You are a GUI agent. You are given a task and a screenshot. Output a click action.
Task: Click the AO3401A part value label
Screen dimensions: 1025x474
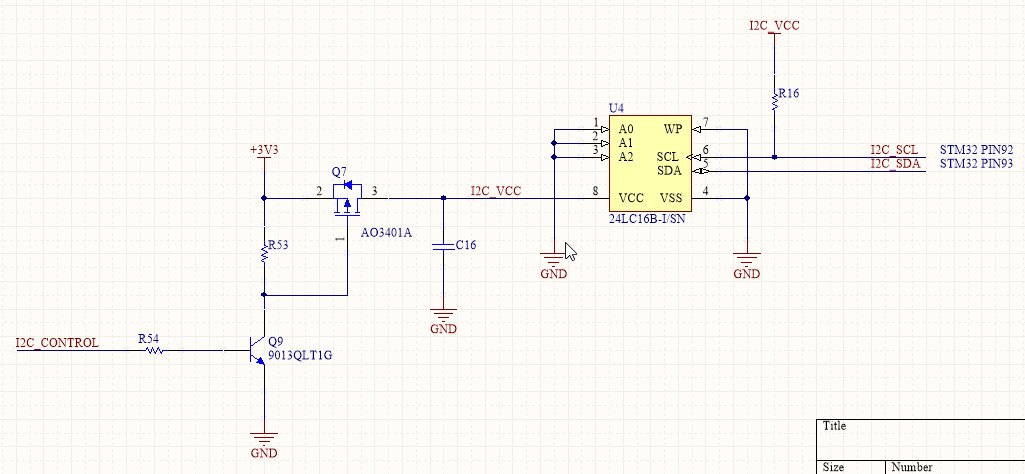pos(386,232)
